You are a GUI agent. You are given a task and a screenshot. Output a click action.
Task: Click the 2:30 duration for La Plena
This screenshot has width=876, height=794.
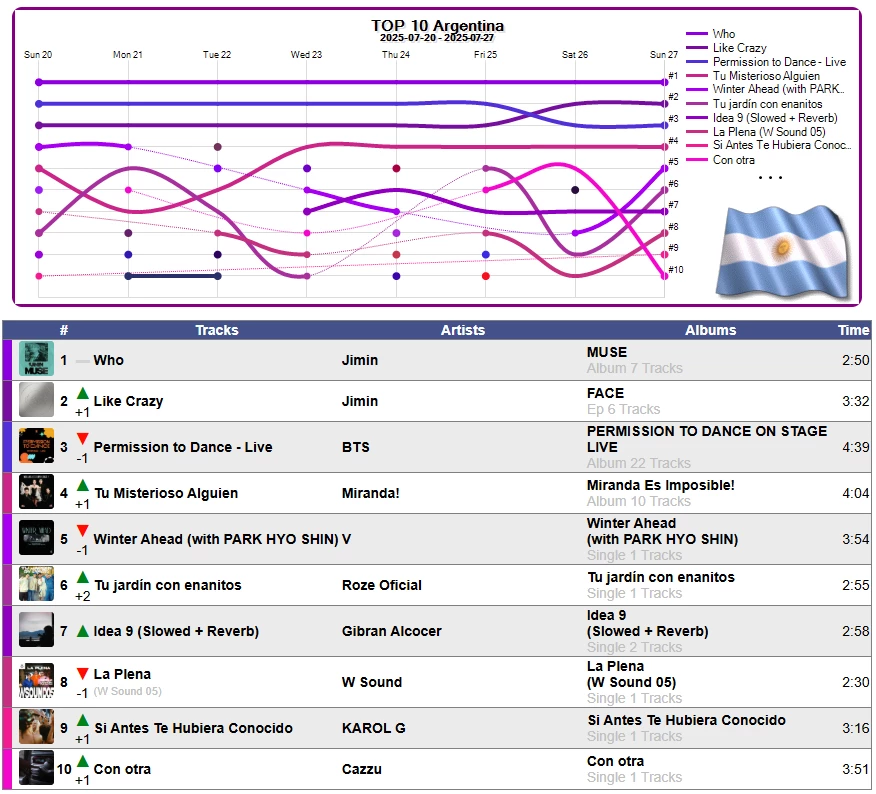point(855,682)
